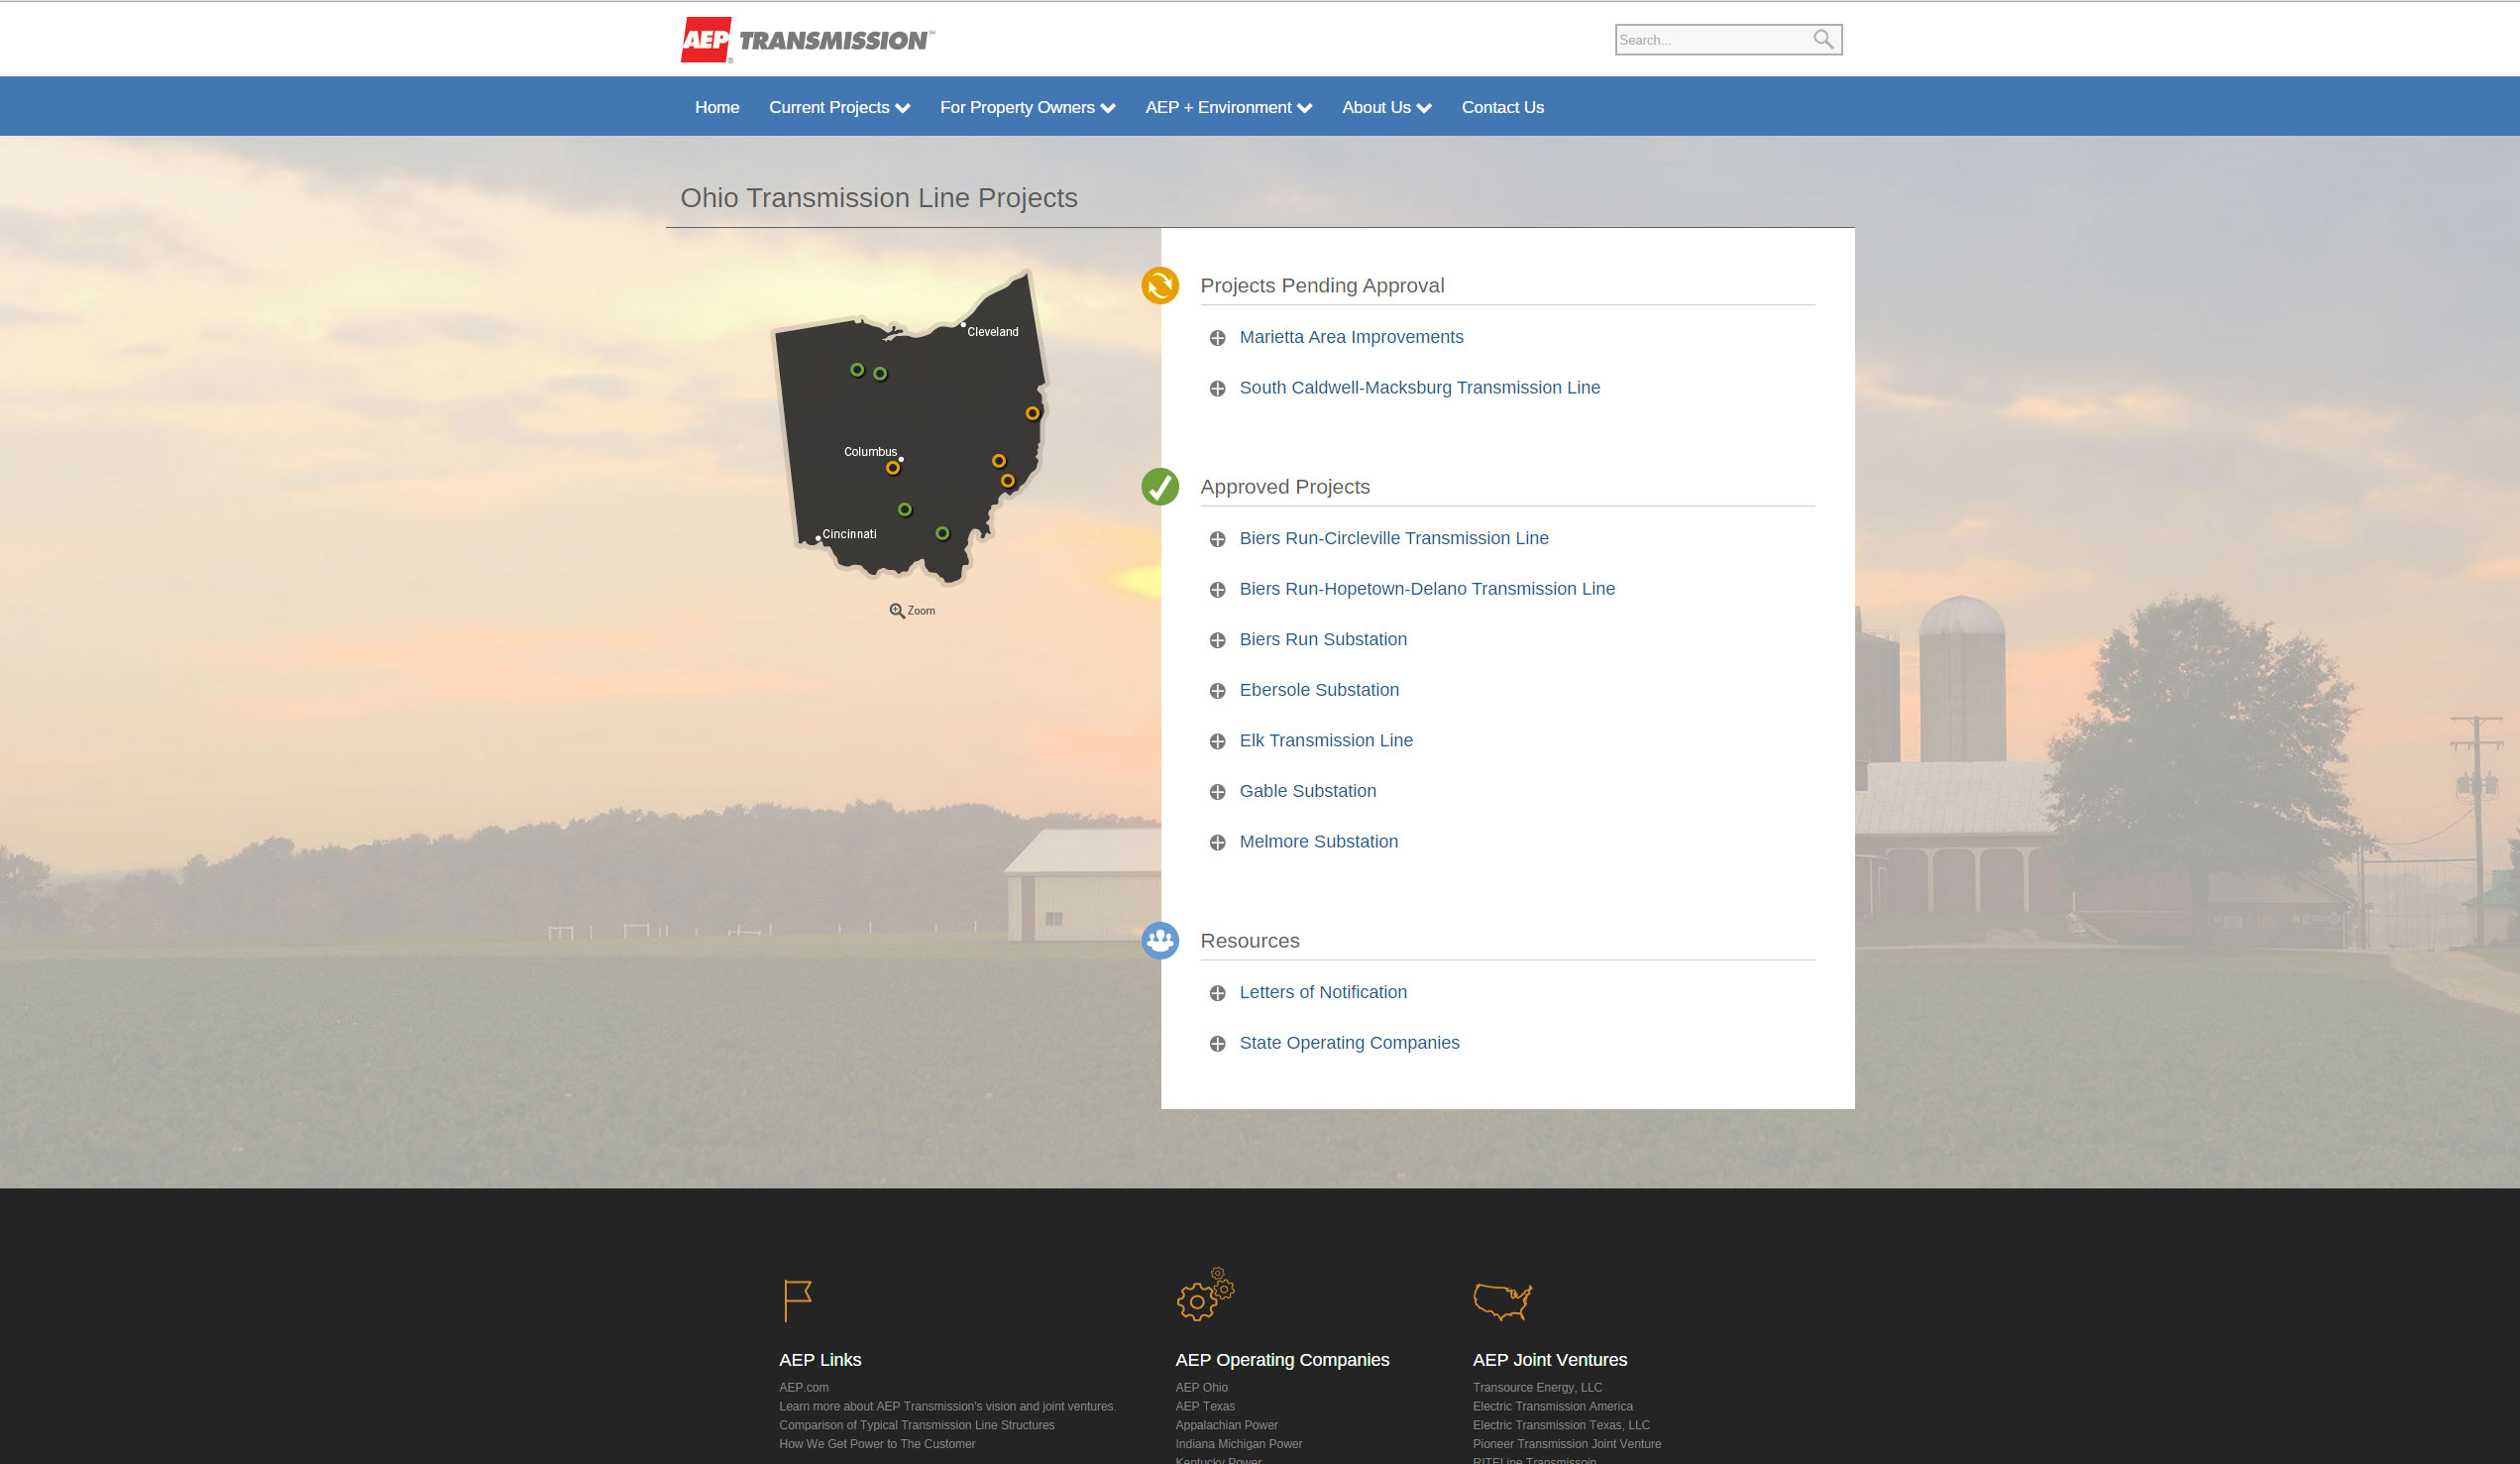Click AEP Texas footer link
This screenshot has width=2520, height=1464.
tap(1204, 1406)
